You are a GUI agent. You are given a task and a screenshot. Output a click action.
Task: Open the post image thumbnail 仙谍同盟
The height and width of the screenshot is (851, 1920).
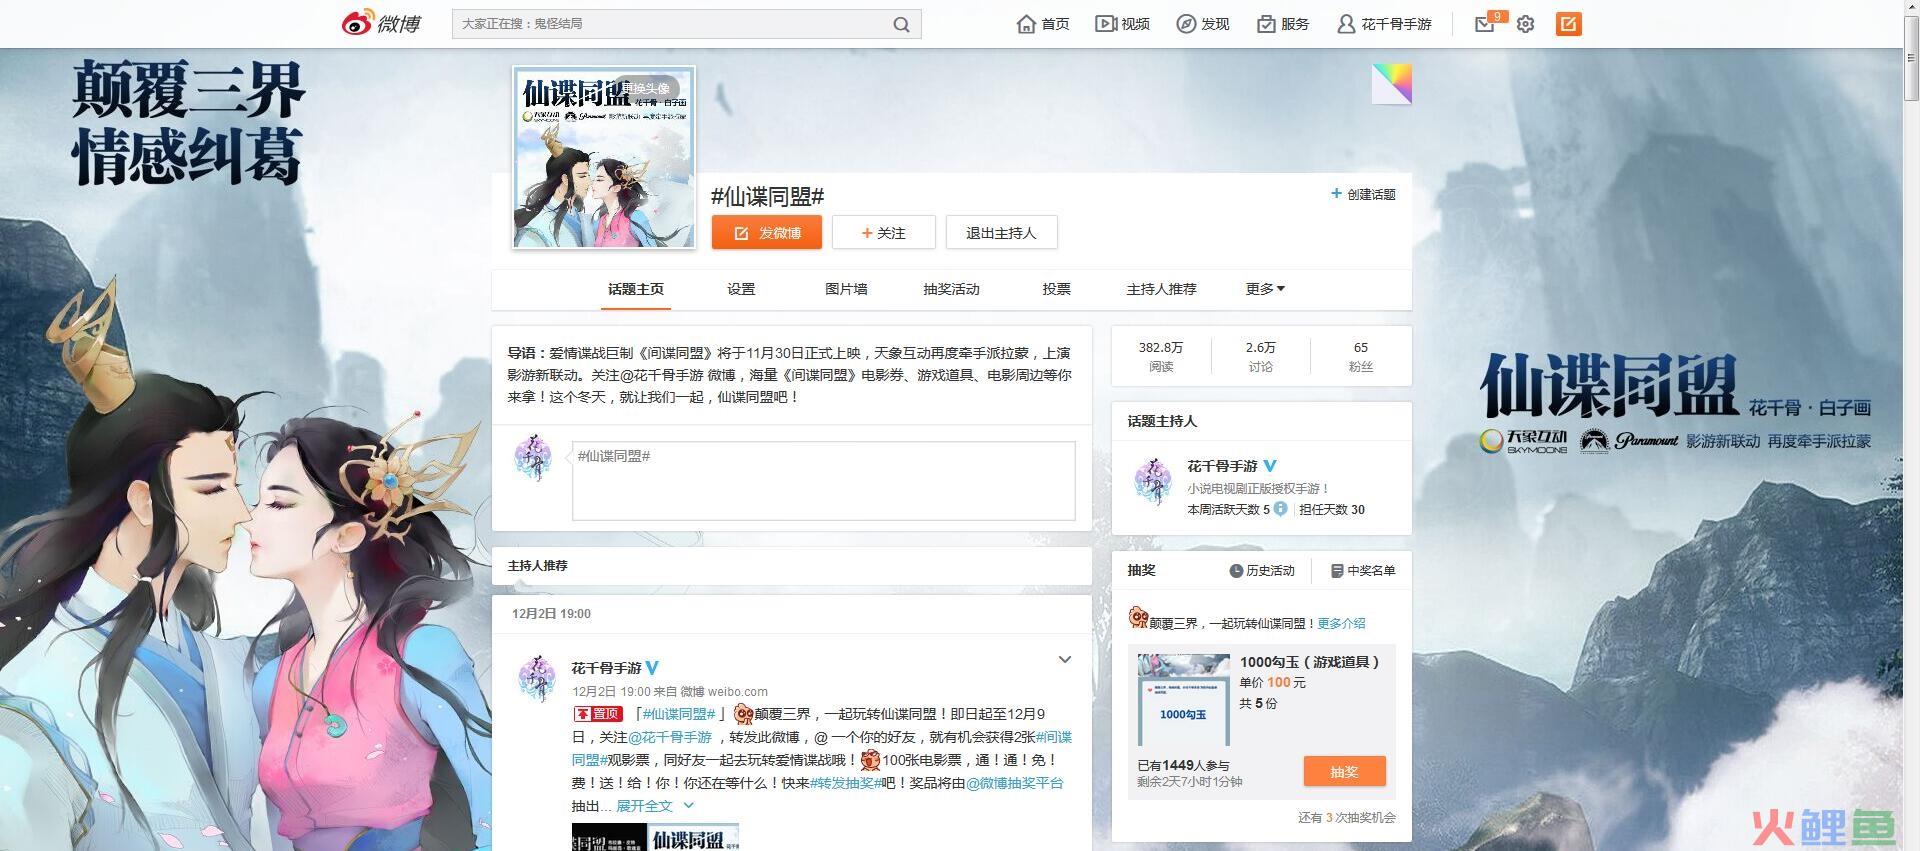(x=655, y=838)
